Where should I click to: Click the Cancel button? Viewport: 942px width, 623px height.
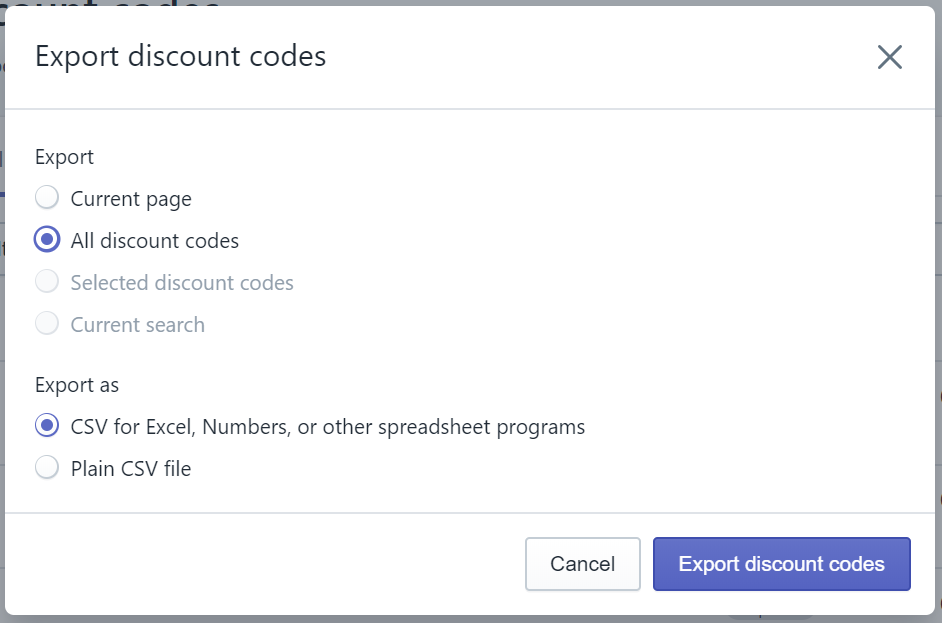(583, 564)
